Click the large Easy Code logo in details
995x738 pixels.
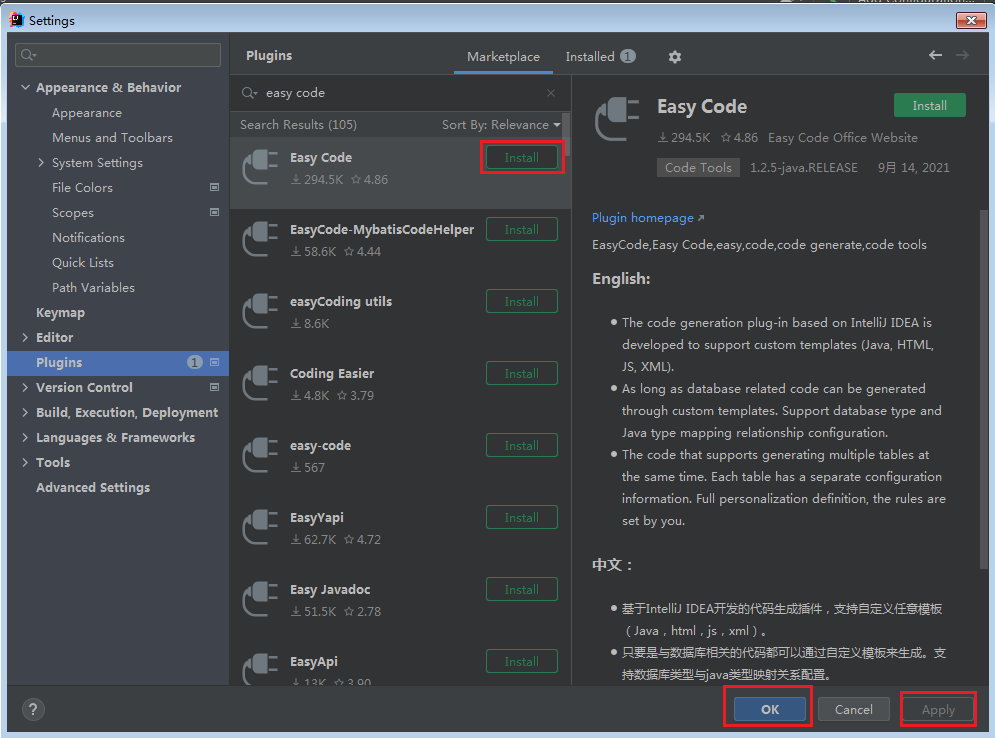[x=616, y=119]
